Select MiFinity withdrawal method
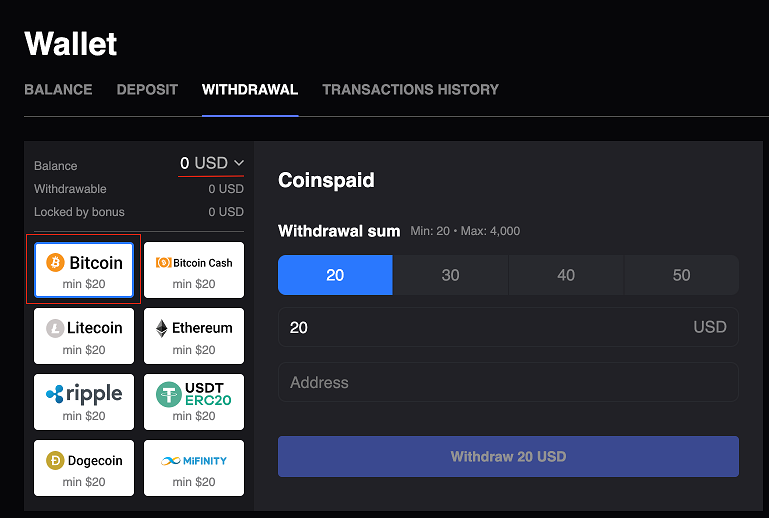 [194, 468]
